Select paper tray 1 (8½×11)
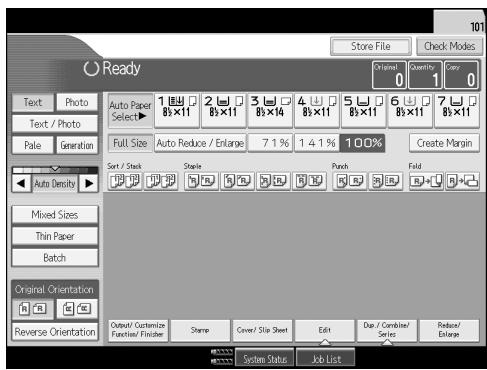The image size is (487, 370). click(x=177, y=111)
